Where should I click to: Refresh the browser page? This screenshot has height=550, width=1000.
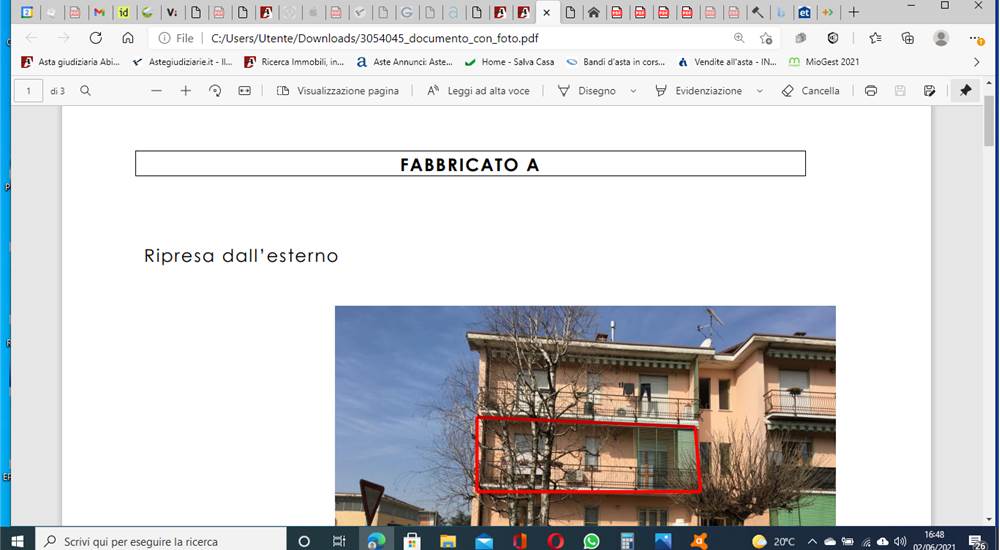point(96,38)
